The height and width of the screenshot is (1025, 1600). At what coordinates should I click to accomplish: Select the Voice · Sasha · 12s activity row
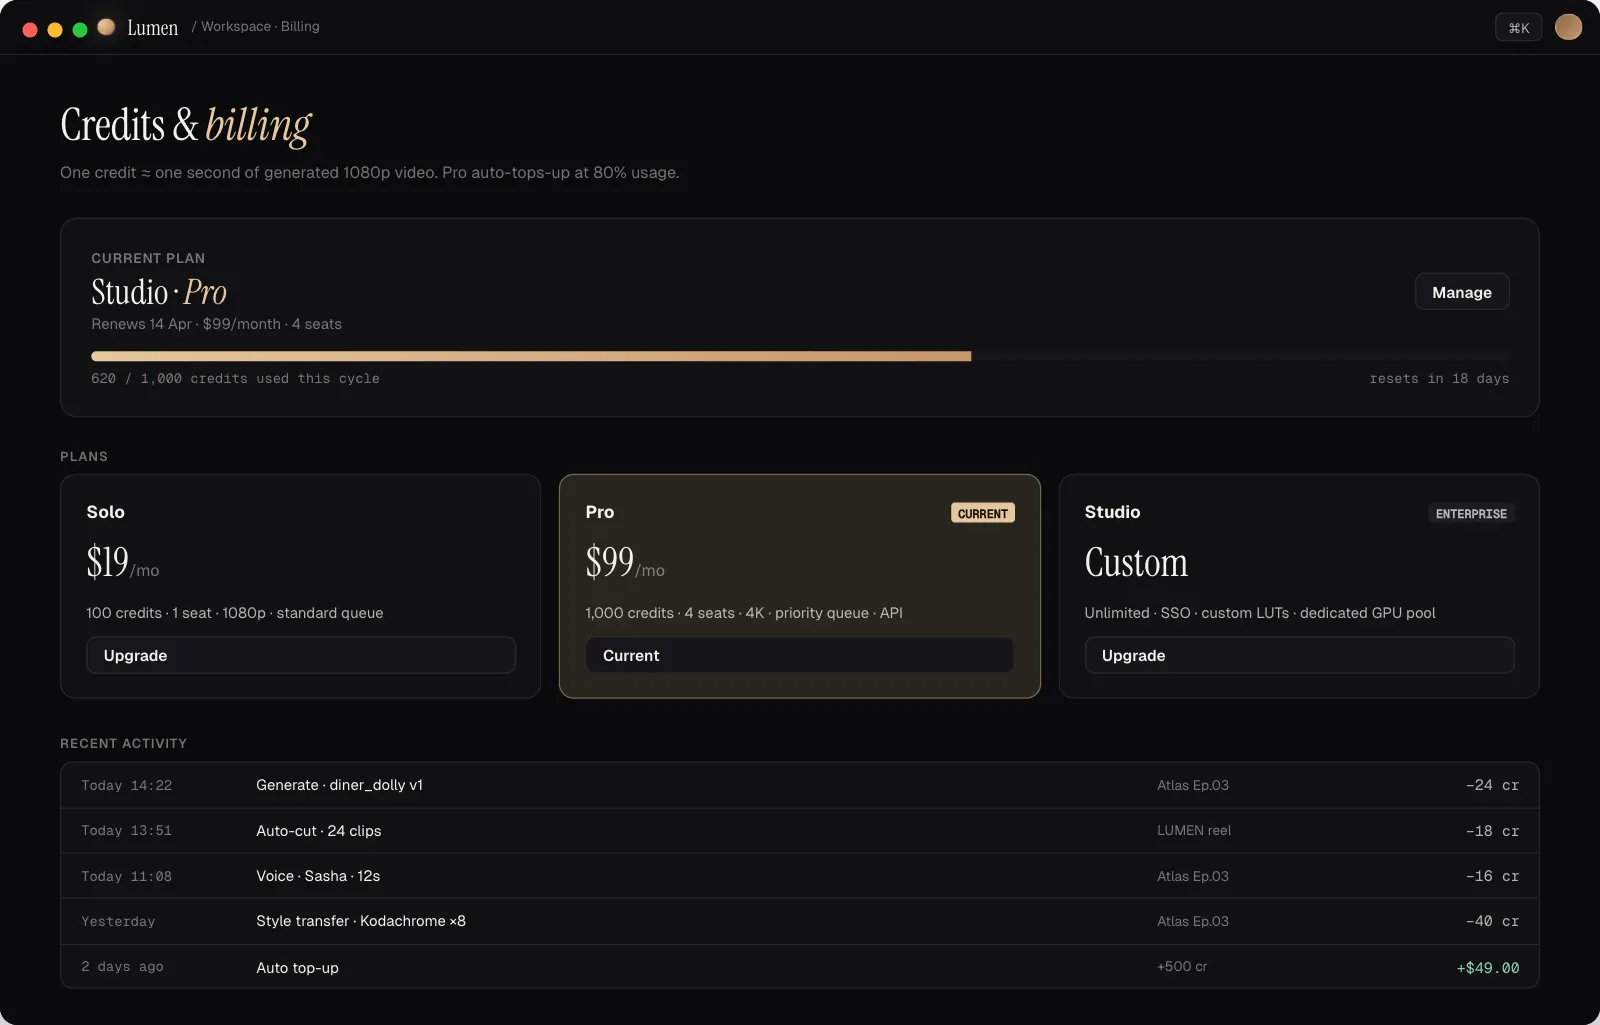point(799,876)
